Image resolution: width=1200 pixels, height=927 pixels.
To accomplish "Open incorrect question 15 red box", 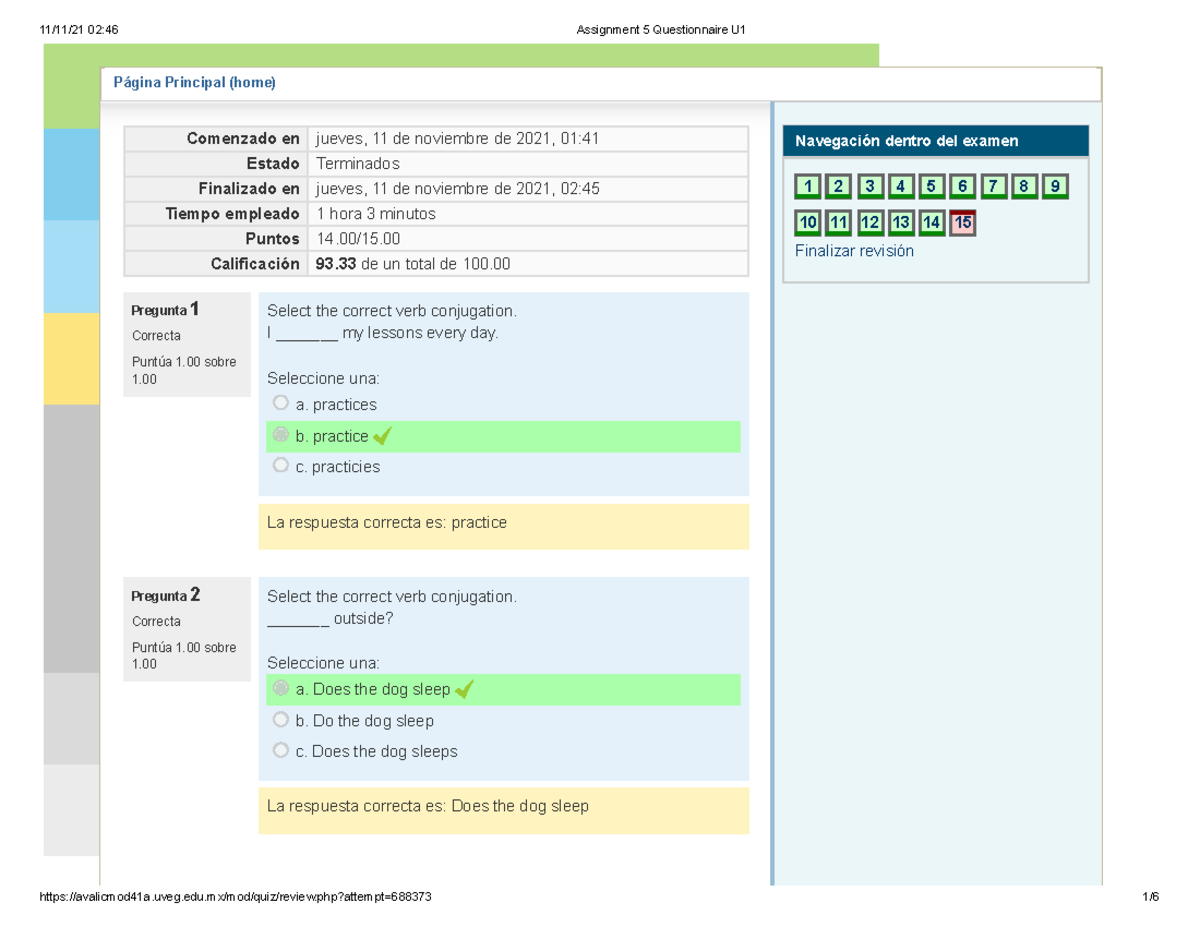I will [962, 223].
